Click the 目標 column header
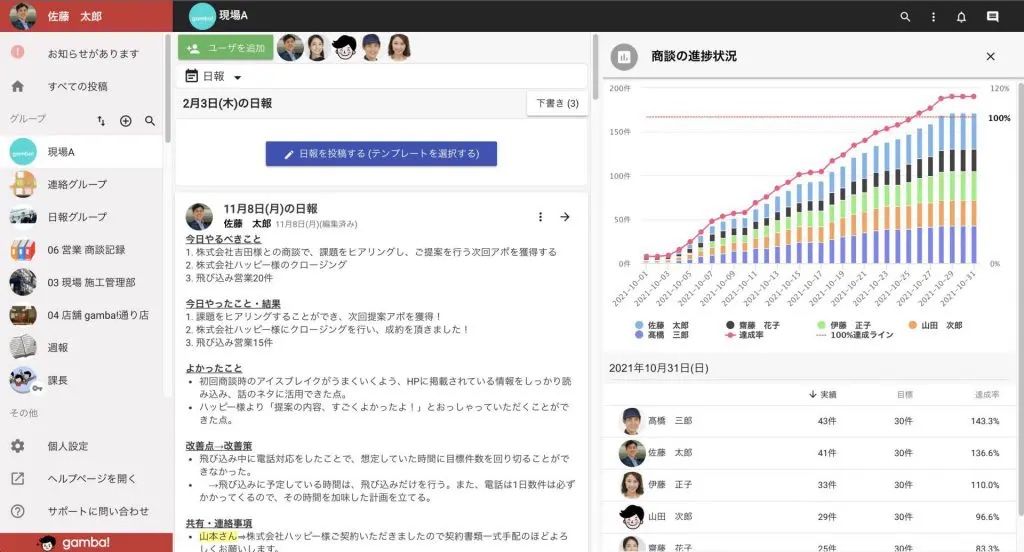The image size is (1024, 552). [904, 395]
